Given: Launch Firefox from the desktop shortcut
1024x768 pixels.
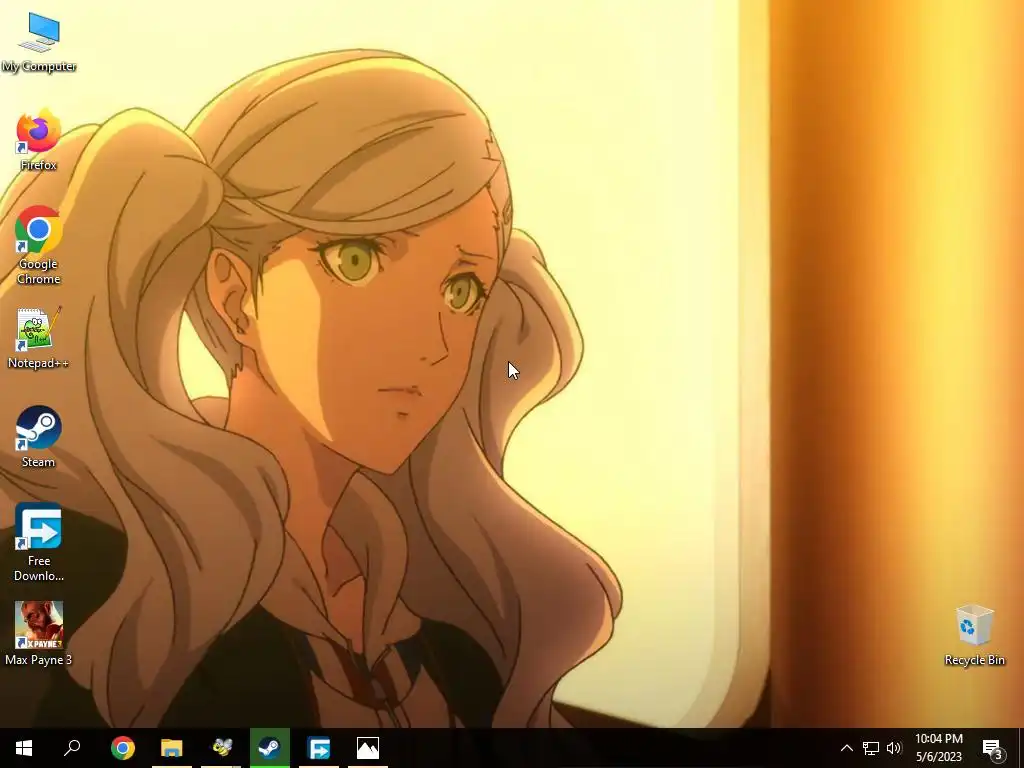Looking at the screenshot, I should (x=39, y=140).
